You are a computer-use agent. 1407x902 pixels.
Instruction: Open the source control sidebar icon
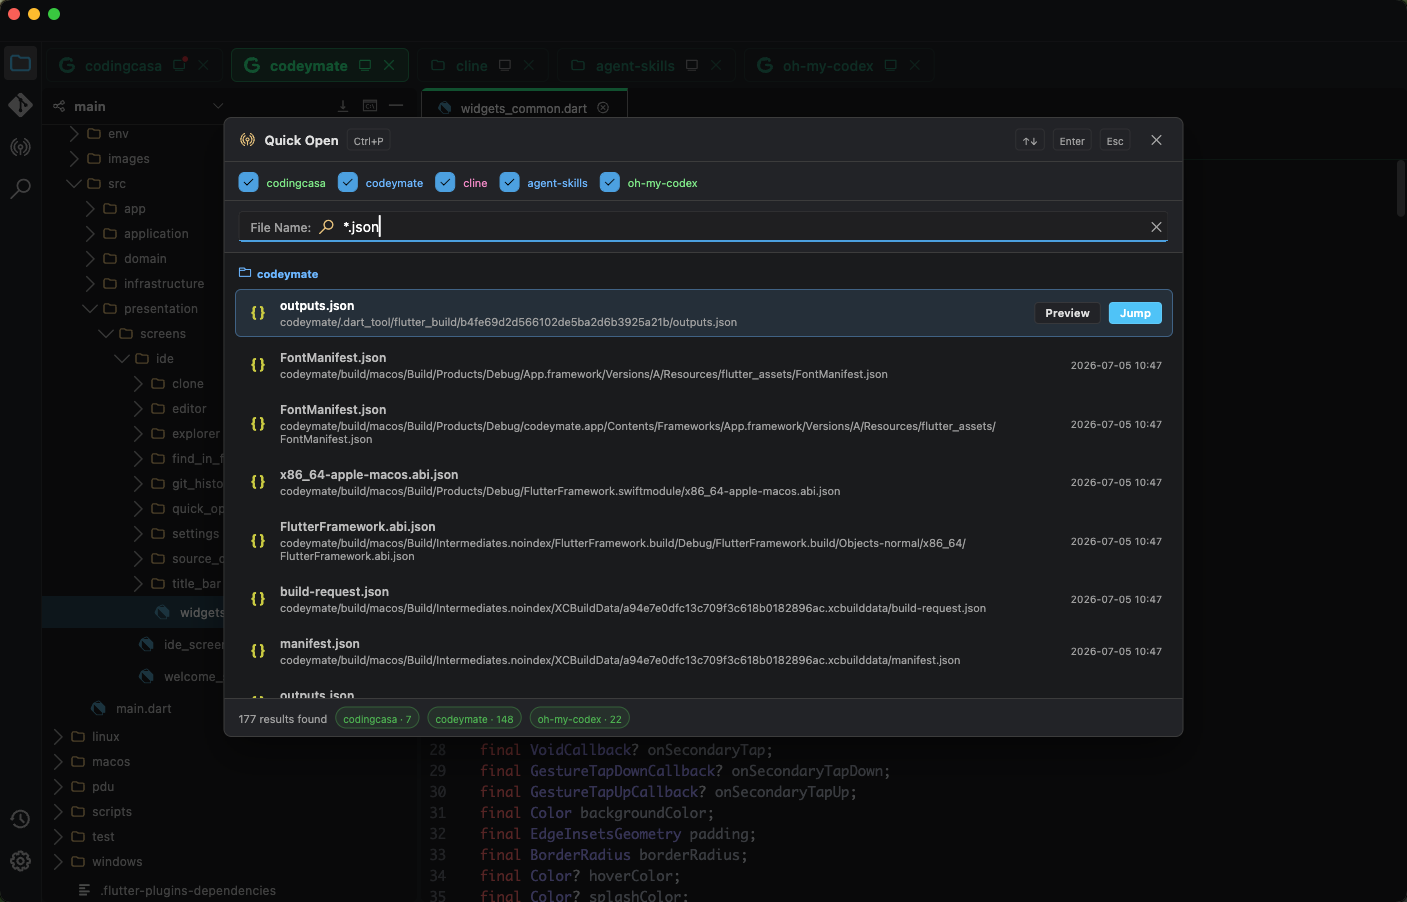(20, 105)
